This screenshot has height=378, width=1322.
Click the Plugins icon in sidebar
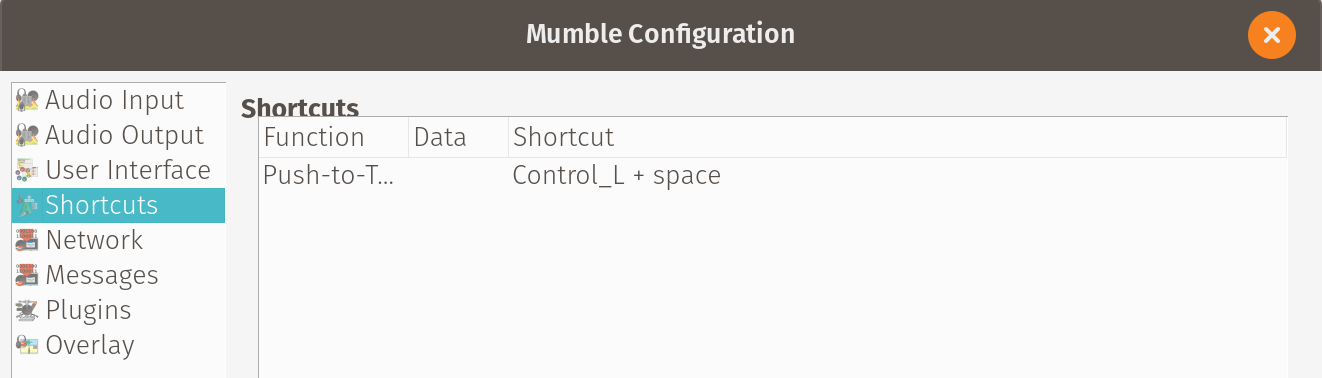(x=28, y=310)
